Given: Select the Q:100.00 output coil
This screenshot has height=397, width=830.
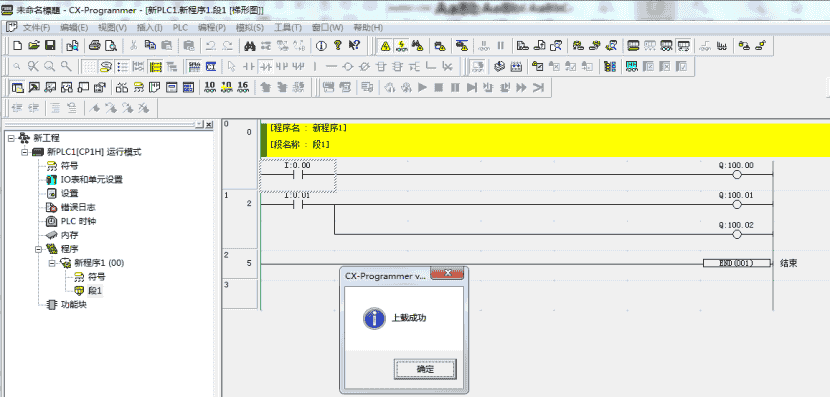Looking at the screenshot, I should pyautogui.click(x=736, y=174).
